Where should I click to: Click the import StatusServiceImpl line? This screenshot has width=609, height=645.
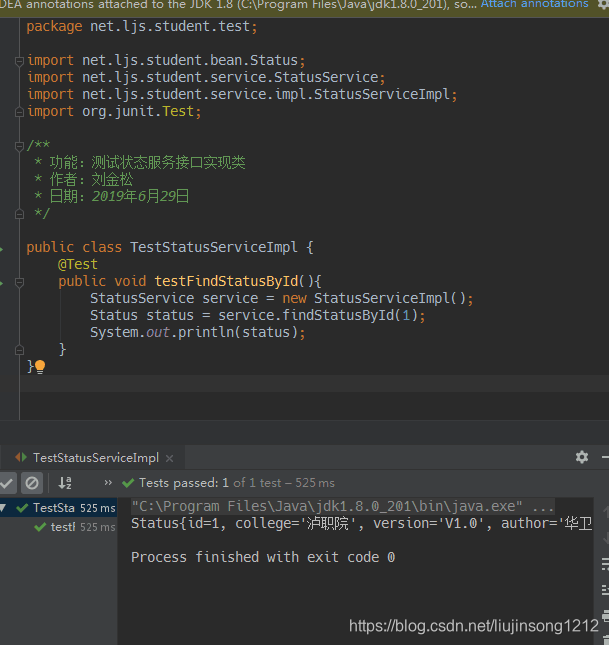point(242,95)
